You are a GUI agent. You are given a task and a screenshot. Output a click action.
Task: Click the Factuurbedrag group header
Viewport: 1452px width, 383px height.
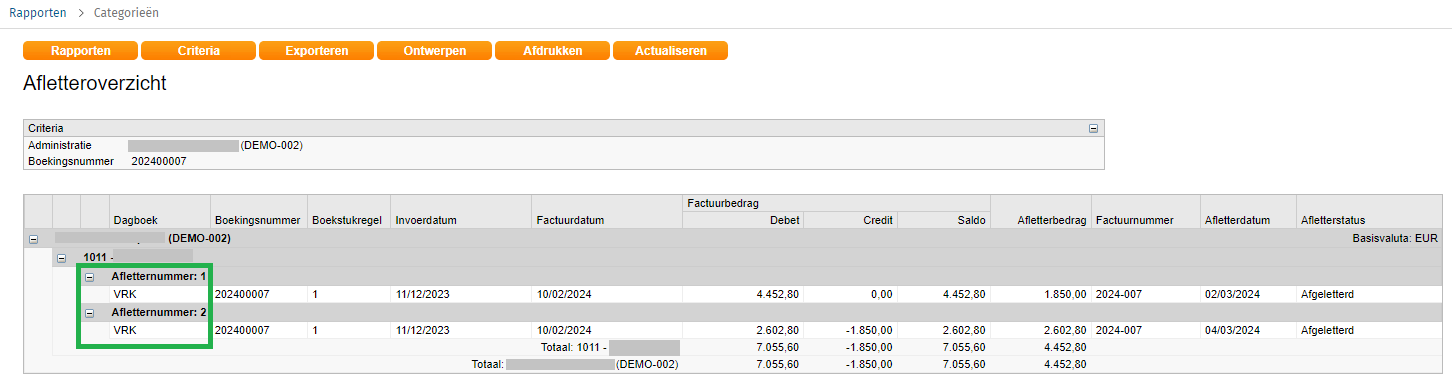(723, 203)
